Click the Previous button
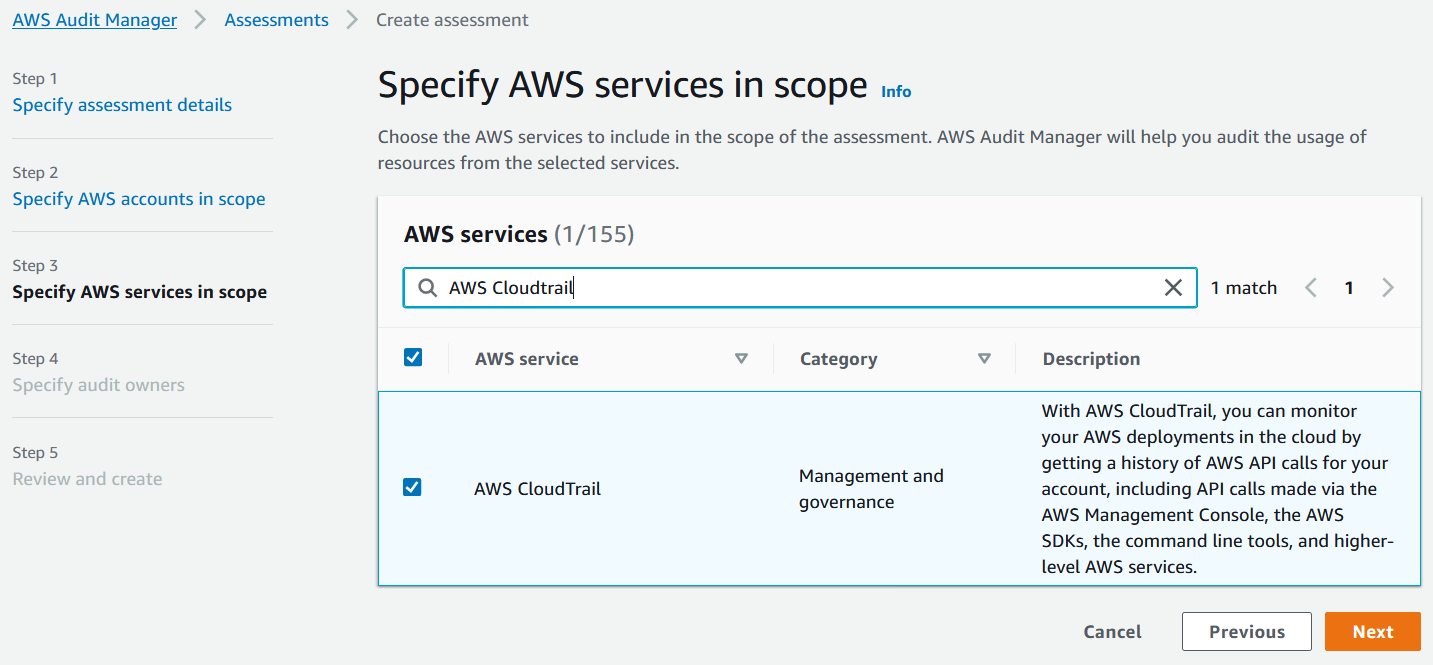The width and height of the screenshot is (1433, 665). [1247, 632]
